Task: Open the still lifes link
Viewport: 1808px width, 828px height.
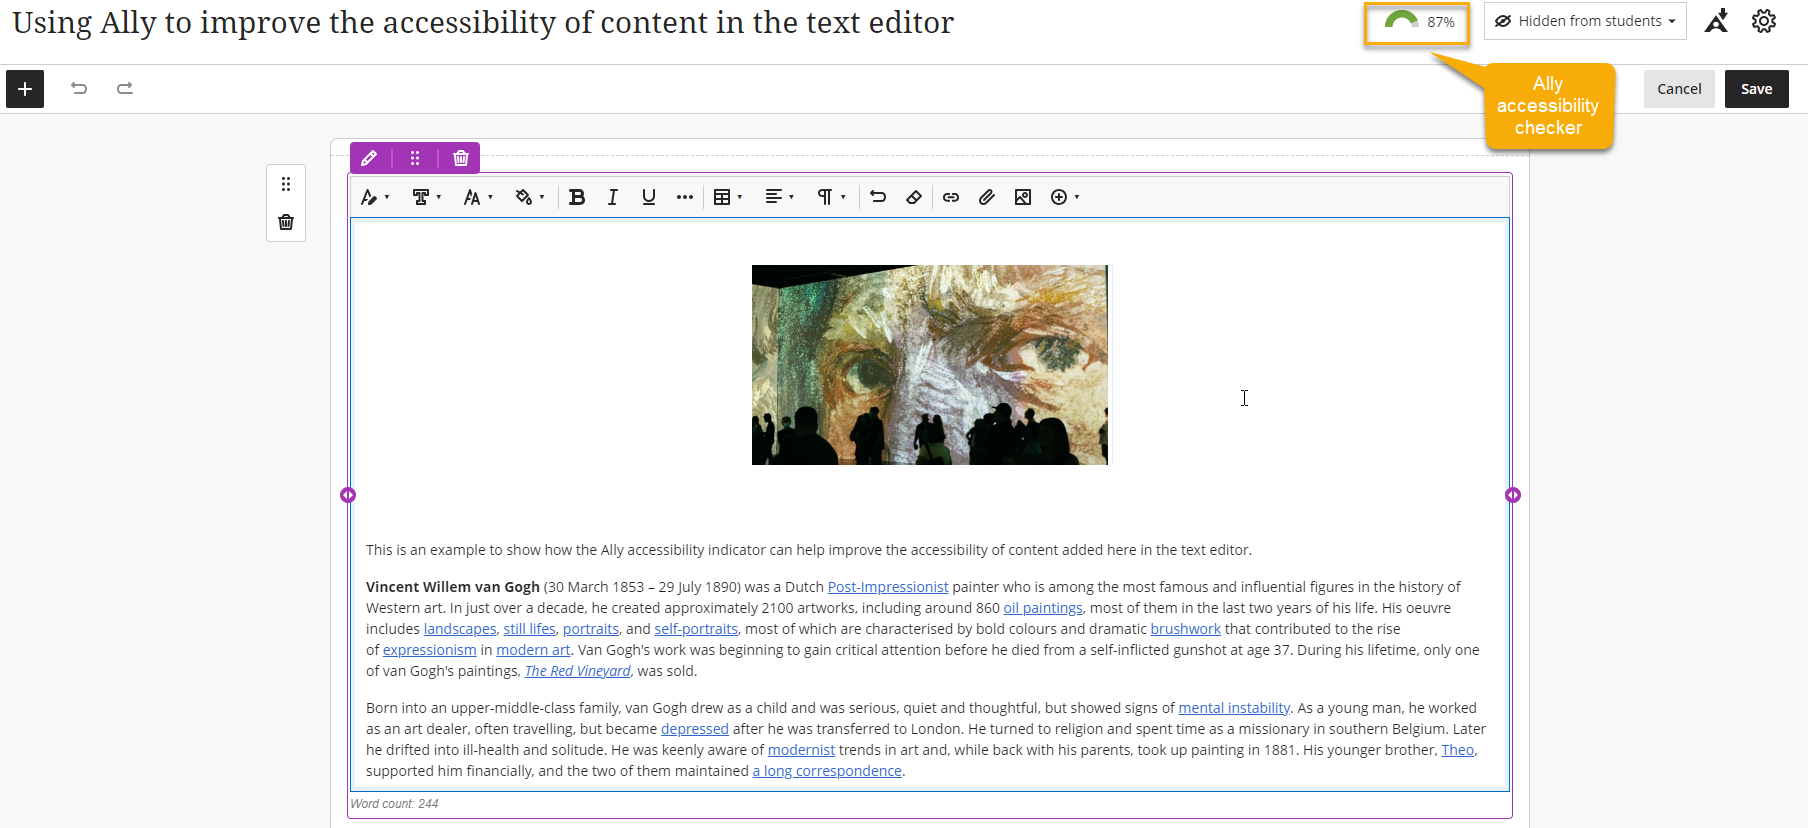Action: [530, 629]
